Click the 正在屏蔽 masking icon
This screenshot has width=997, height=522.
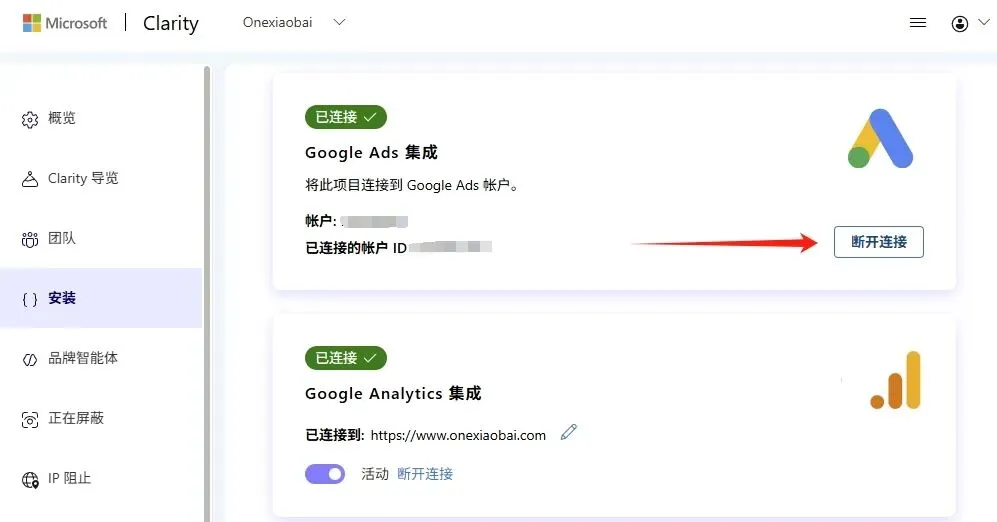point(30,420)
